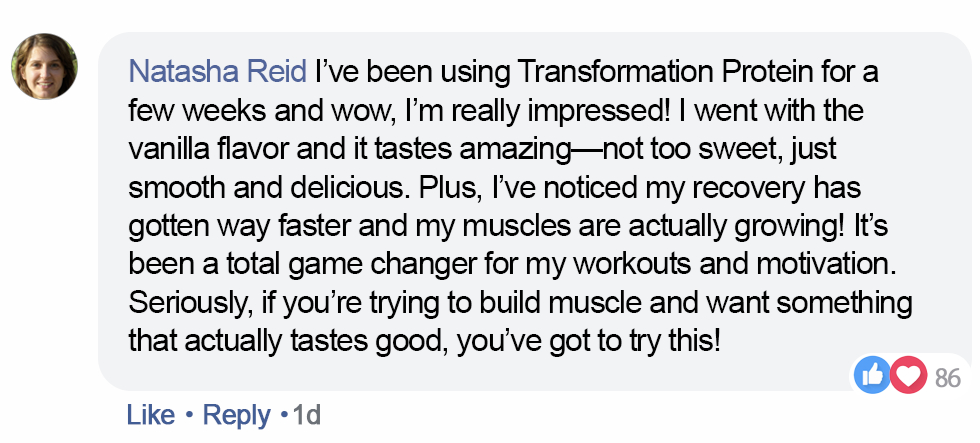Reply to Natasha Reid's comment
The image size is (980, 443).
238,414
